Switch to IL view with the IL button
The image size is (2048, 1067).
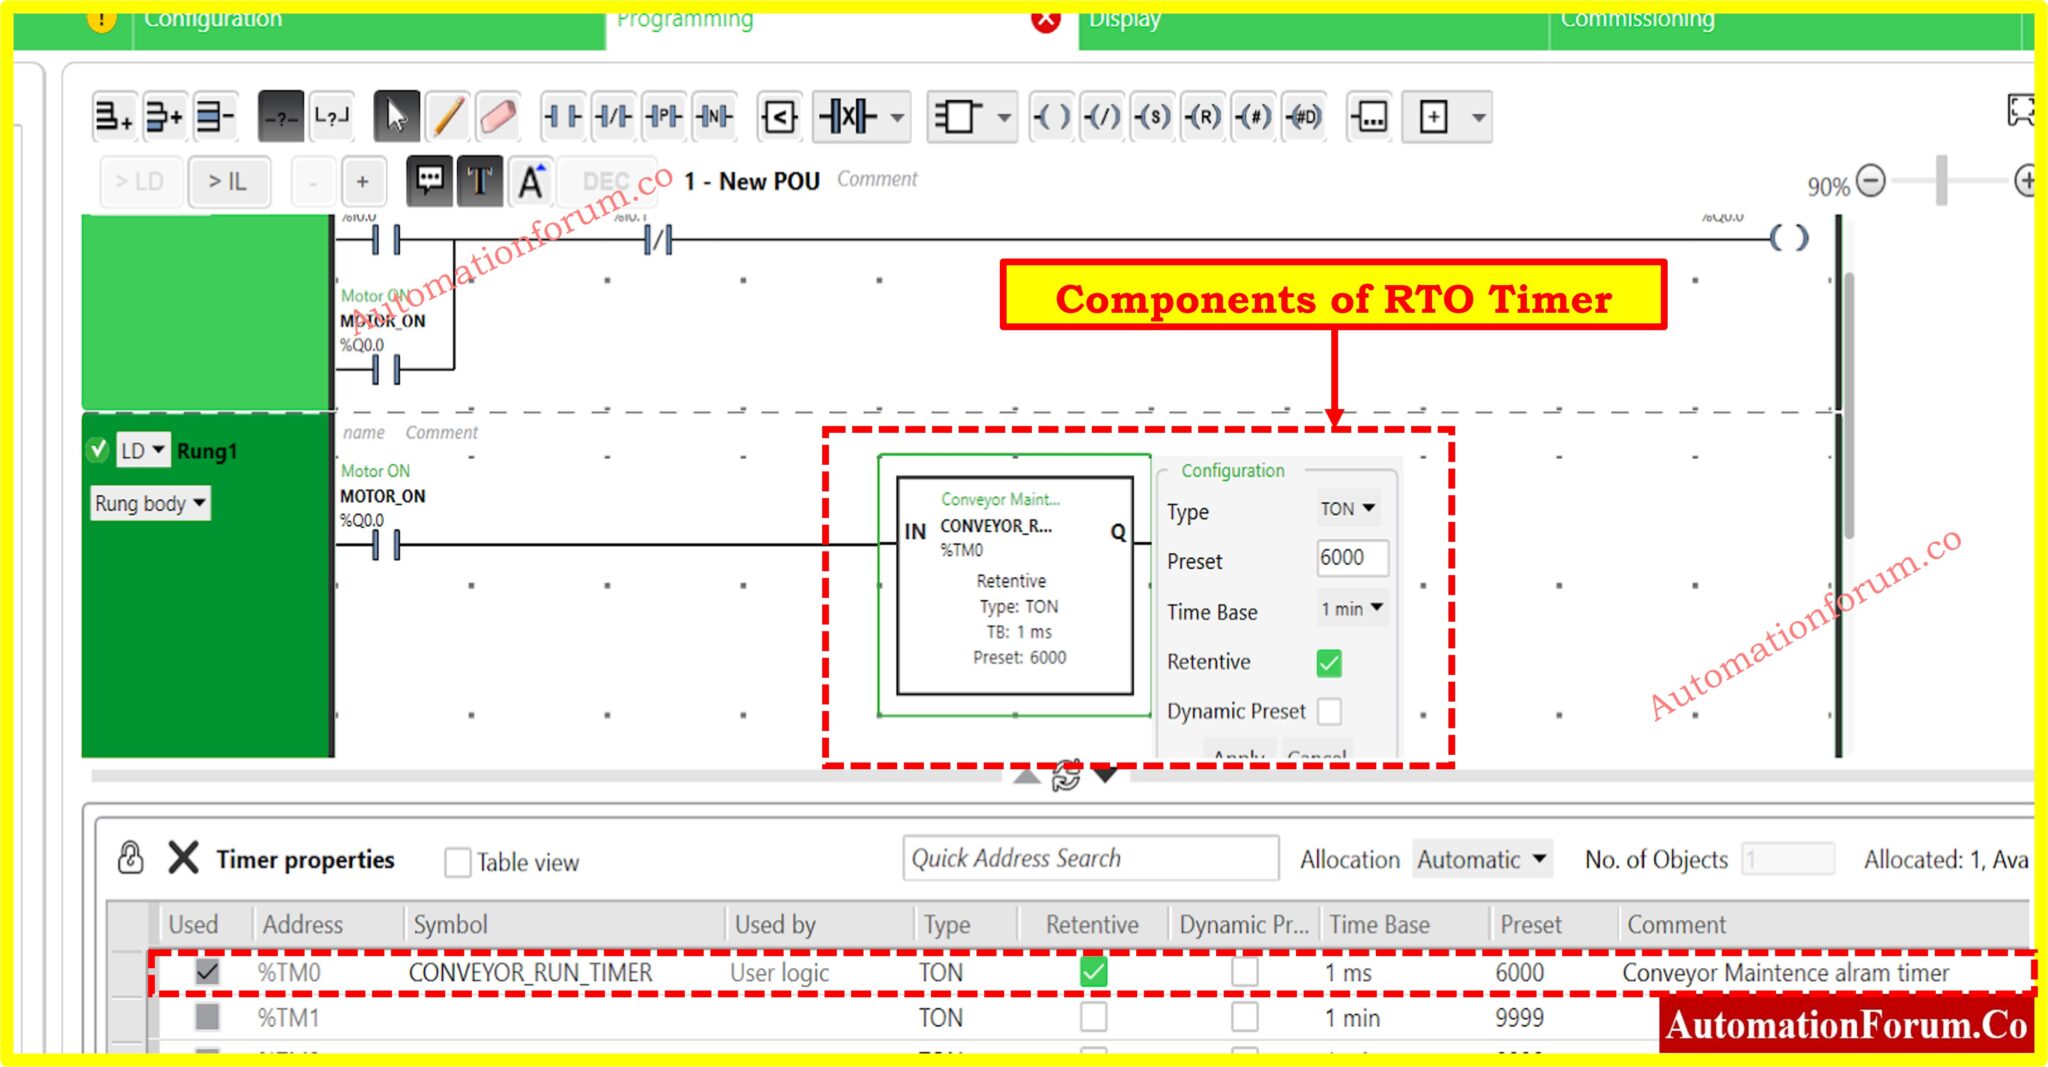[228, 181]
